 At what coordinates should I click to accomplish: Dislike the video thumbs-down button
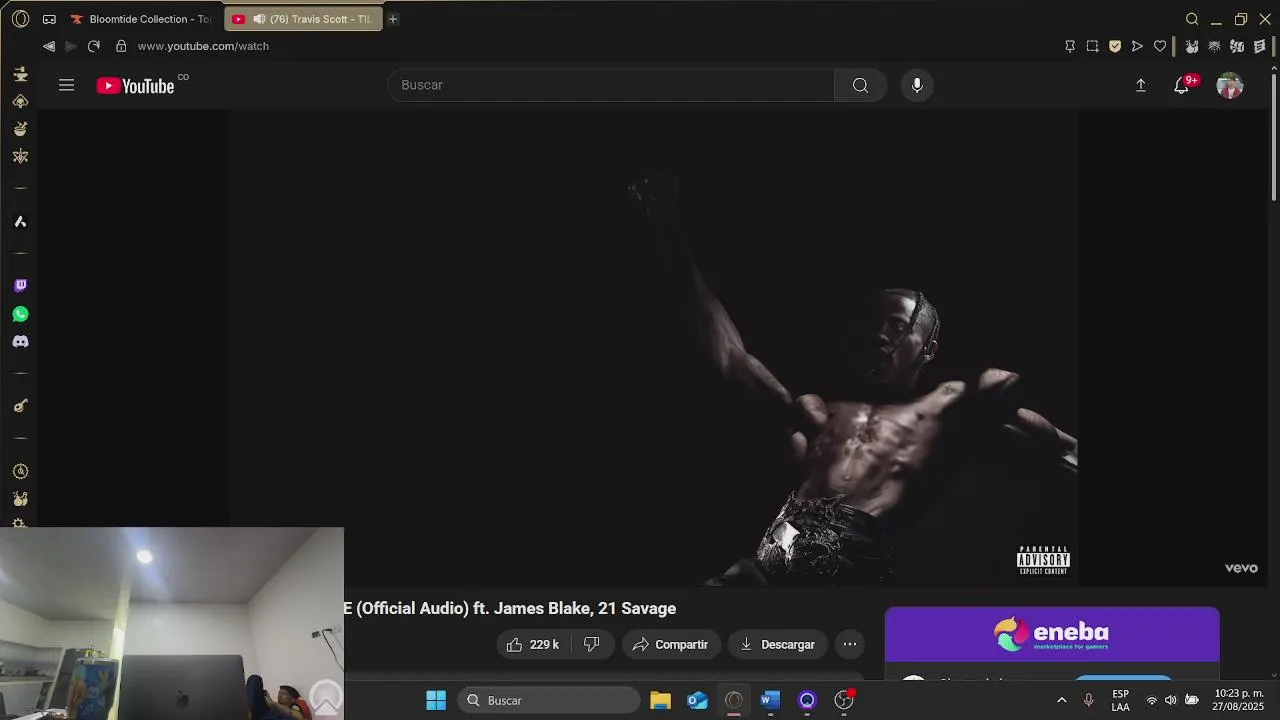592,644
